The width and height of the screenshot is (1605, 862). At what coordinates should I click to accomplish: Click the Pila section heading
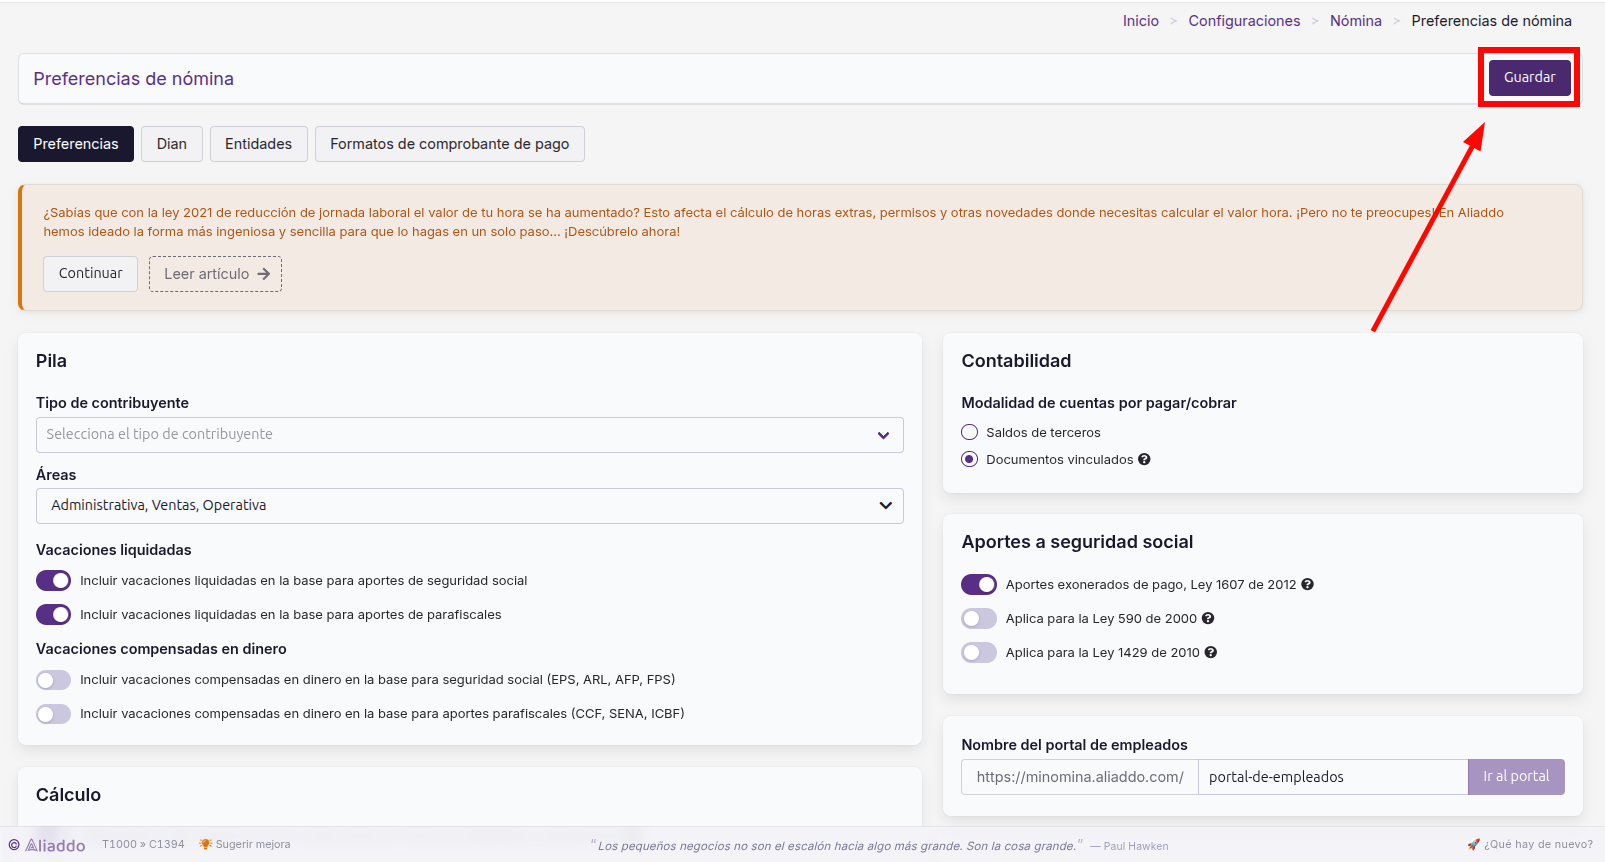coord(51,361)
